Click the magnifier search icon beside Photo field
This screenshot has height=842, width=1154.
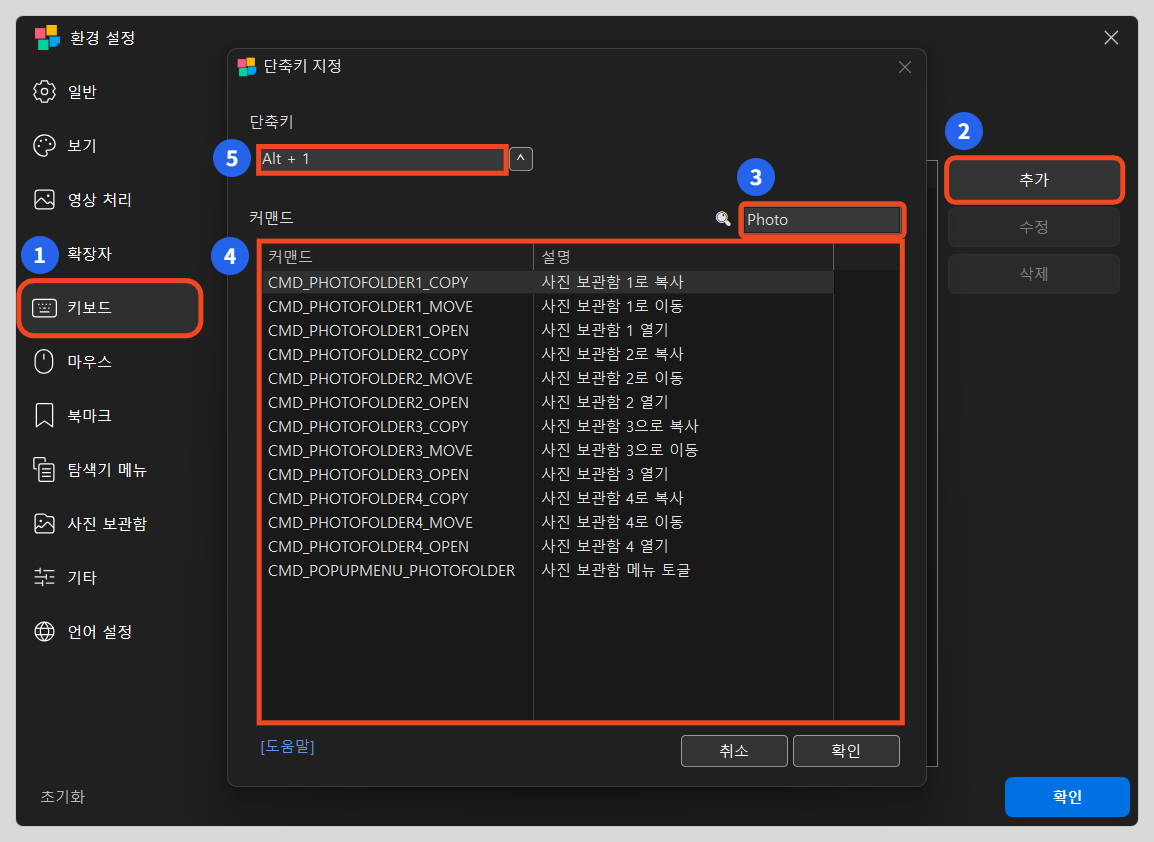(723, 219)
